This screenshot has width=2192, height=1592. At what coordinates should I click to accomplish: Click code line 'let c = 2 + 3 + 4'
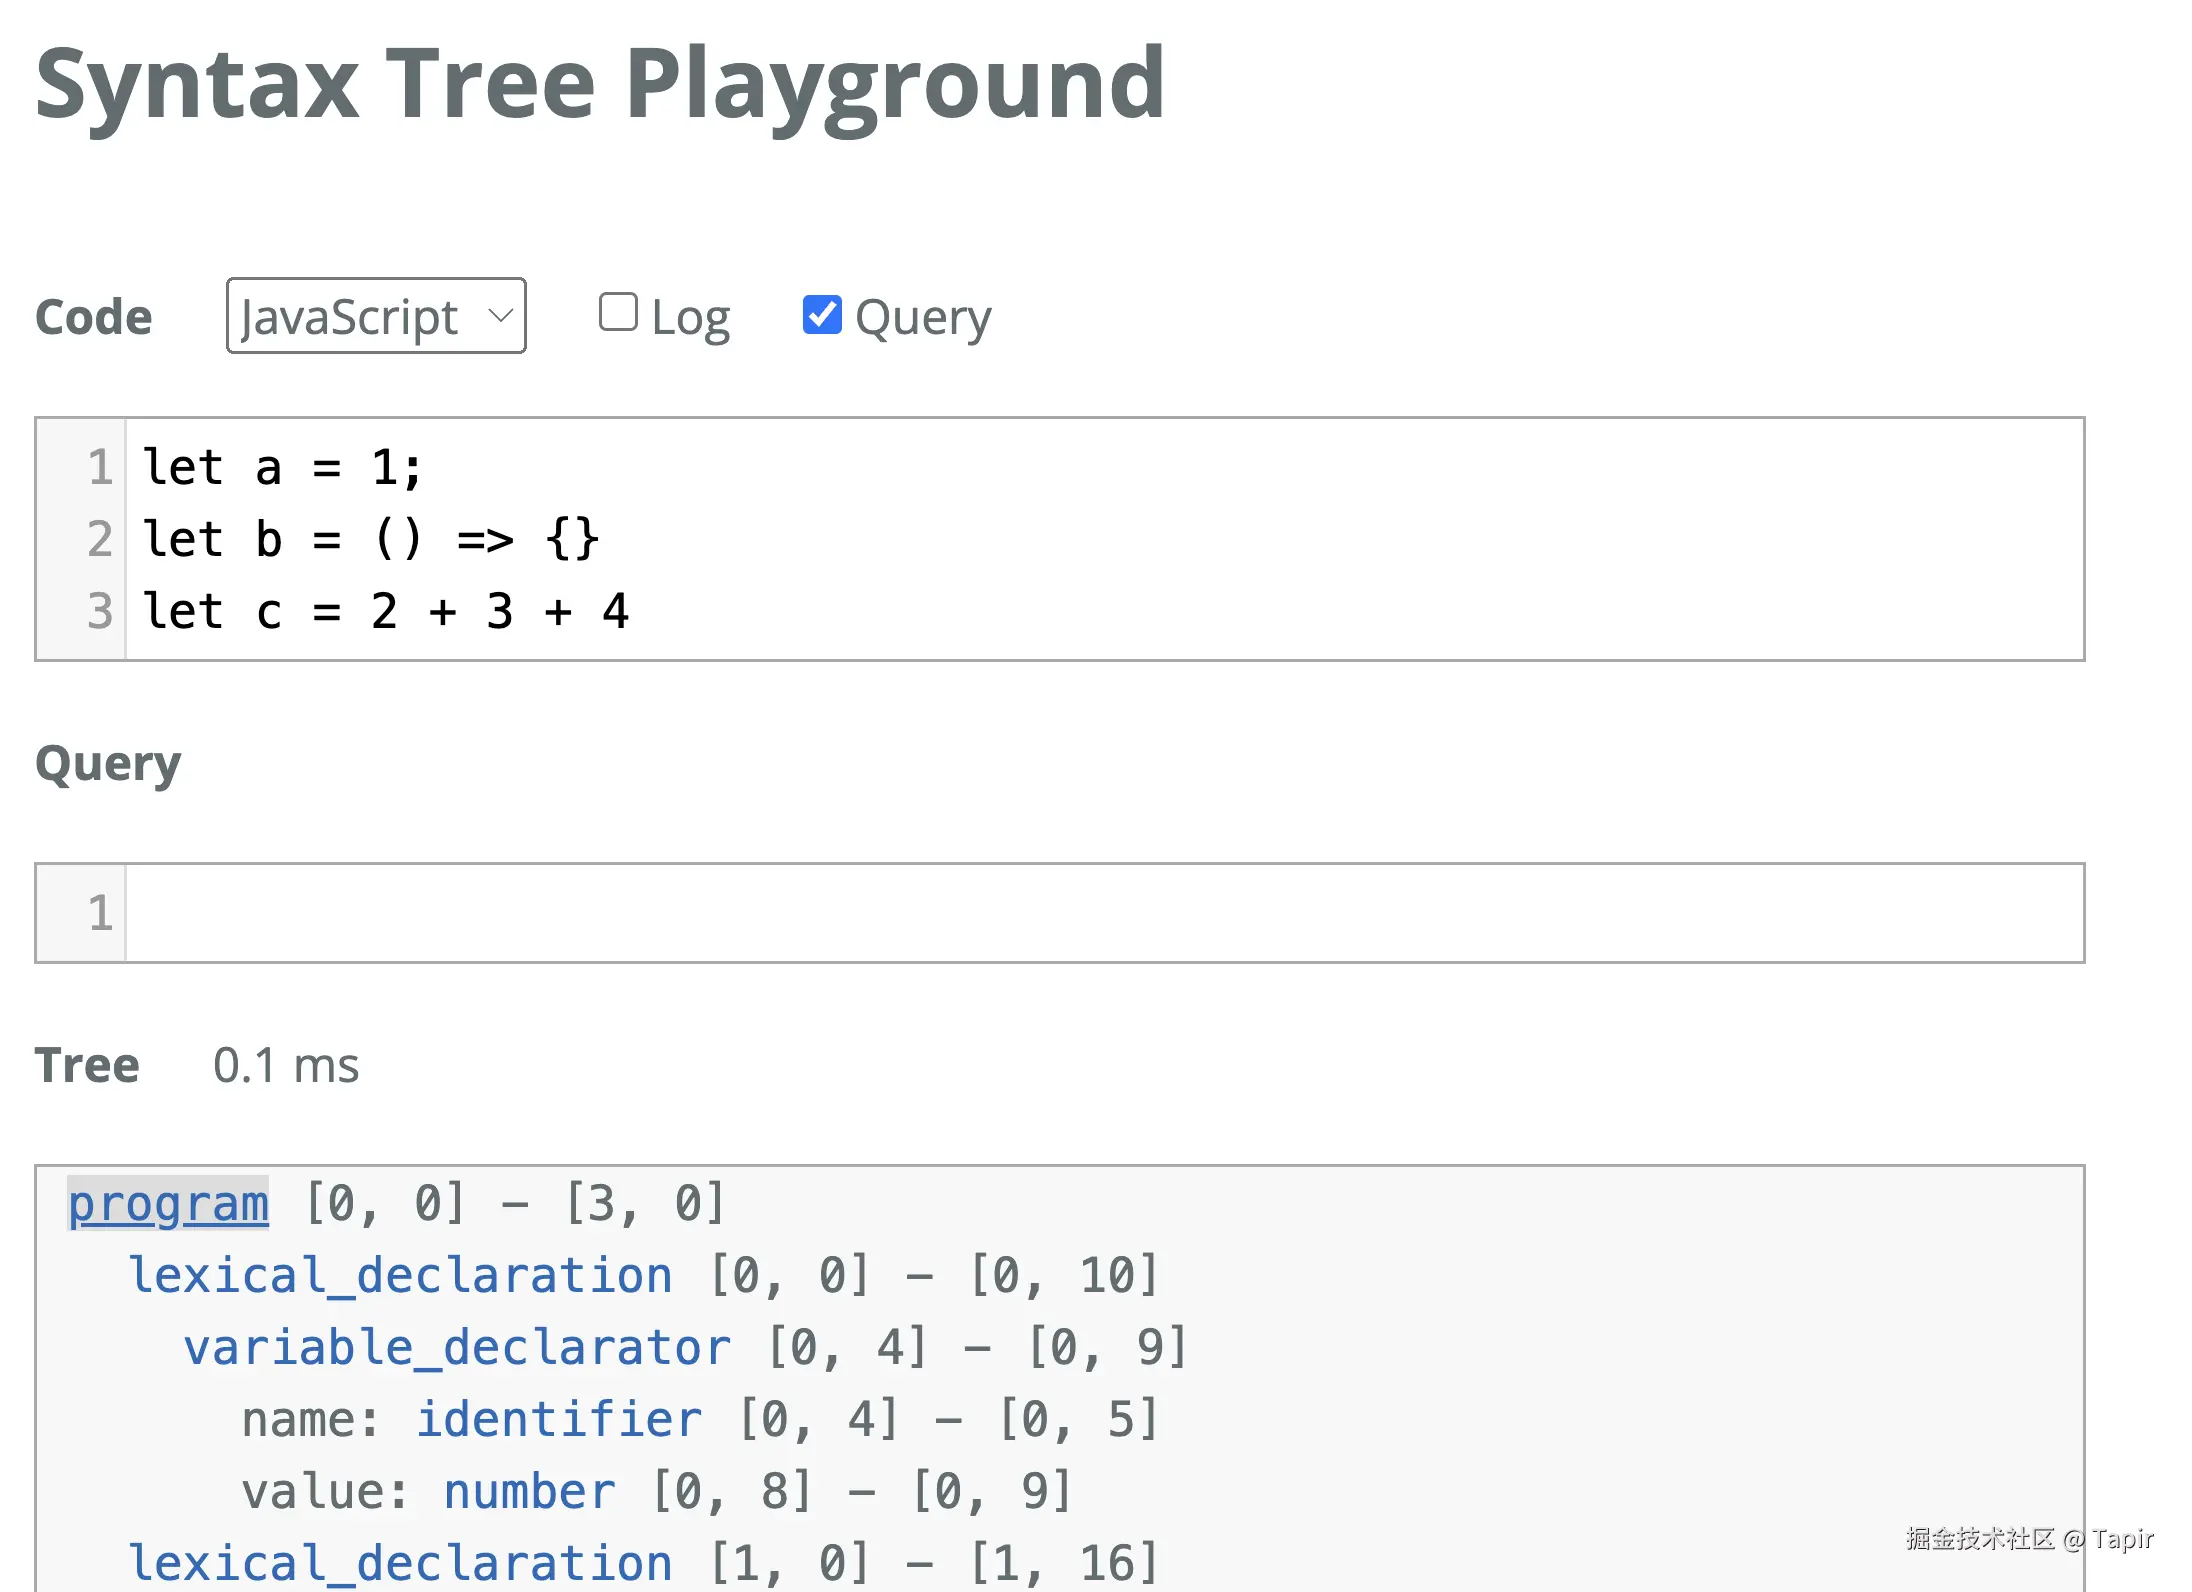point(385,611)
